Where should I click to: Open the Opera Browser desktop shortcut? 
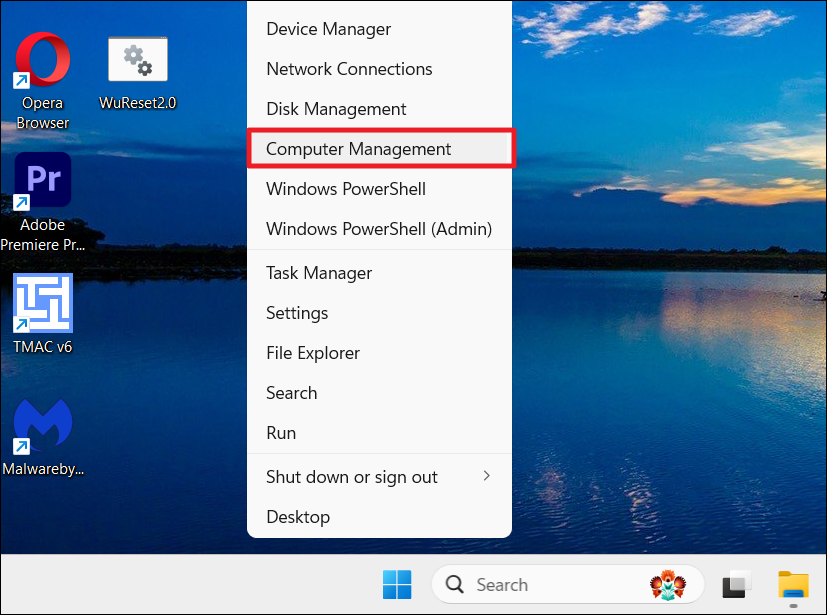[x=42, y=62]
